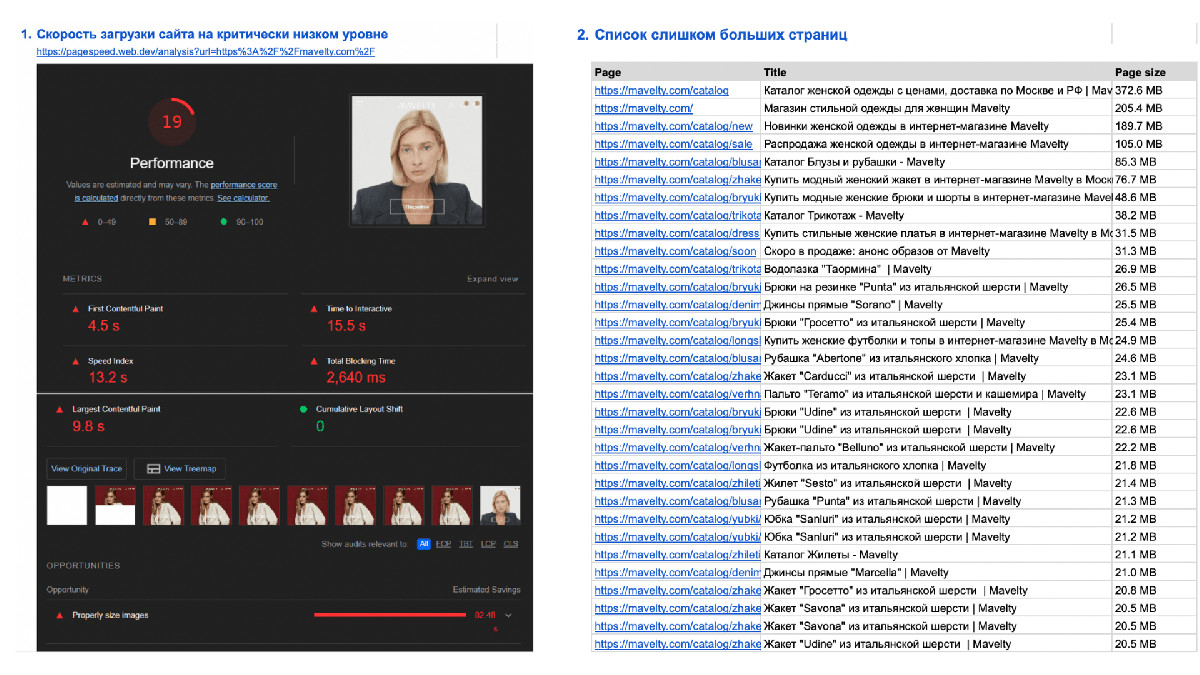Expand the Properly size images chevron
1200x675 pixels.
(508, 615)
